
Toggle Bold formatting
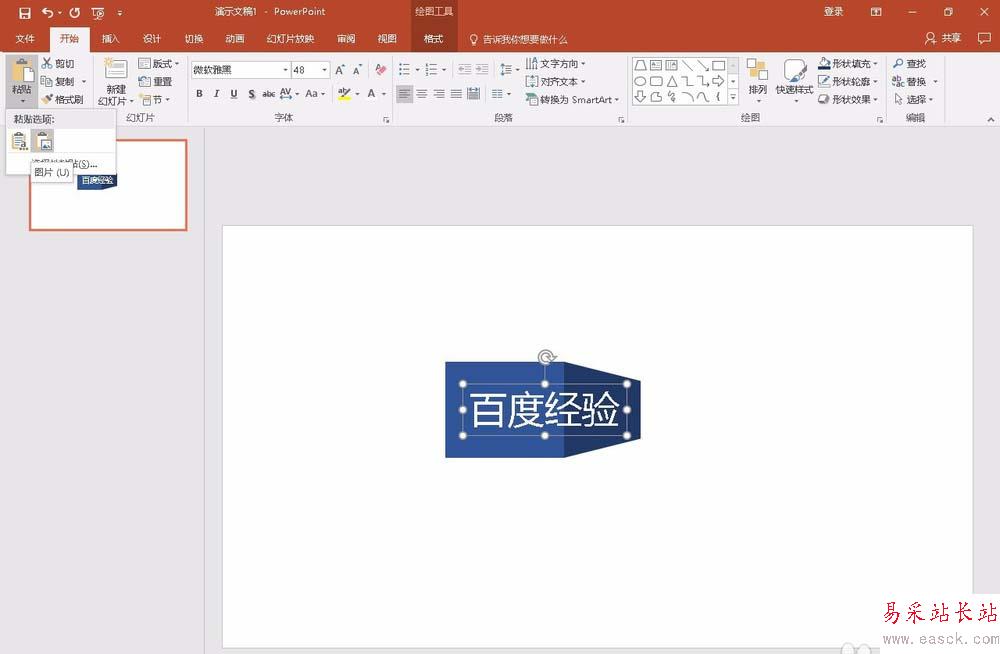[200, 94]
